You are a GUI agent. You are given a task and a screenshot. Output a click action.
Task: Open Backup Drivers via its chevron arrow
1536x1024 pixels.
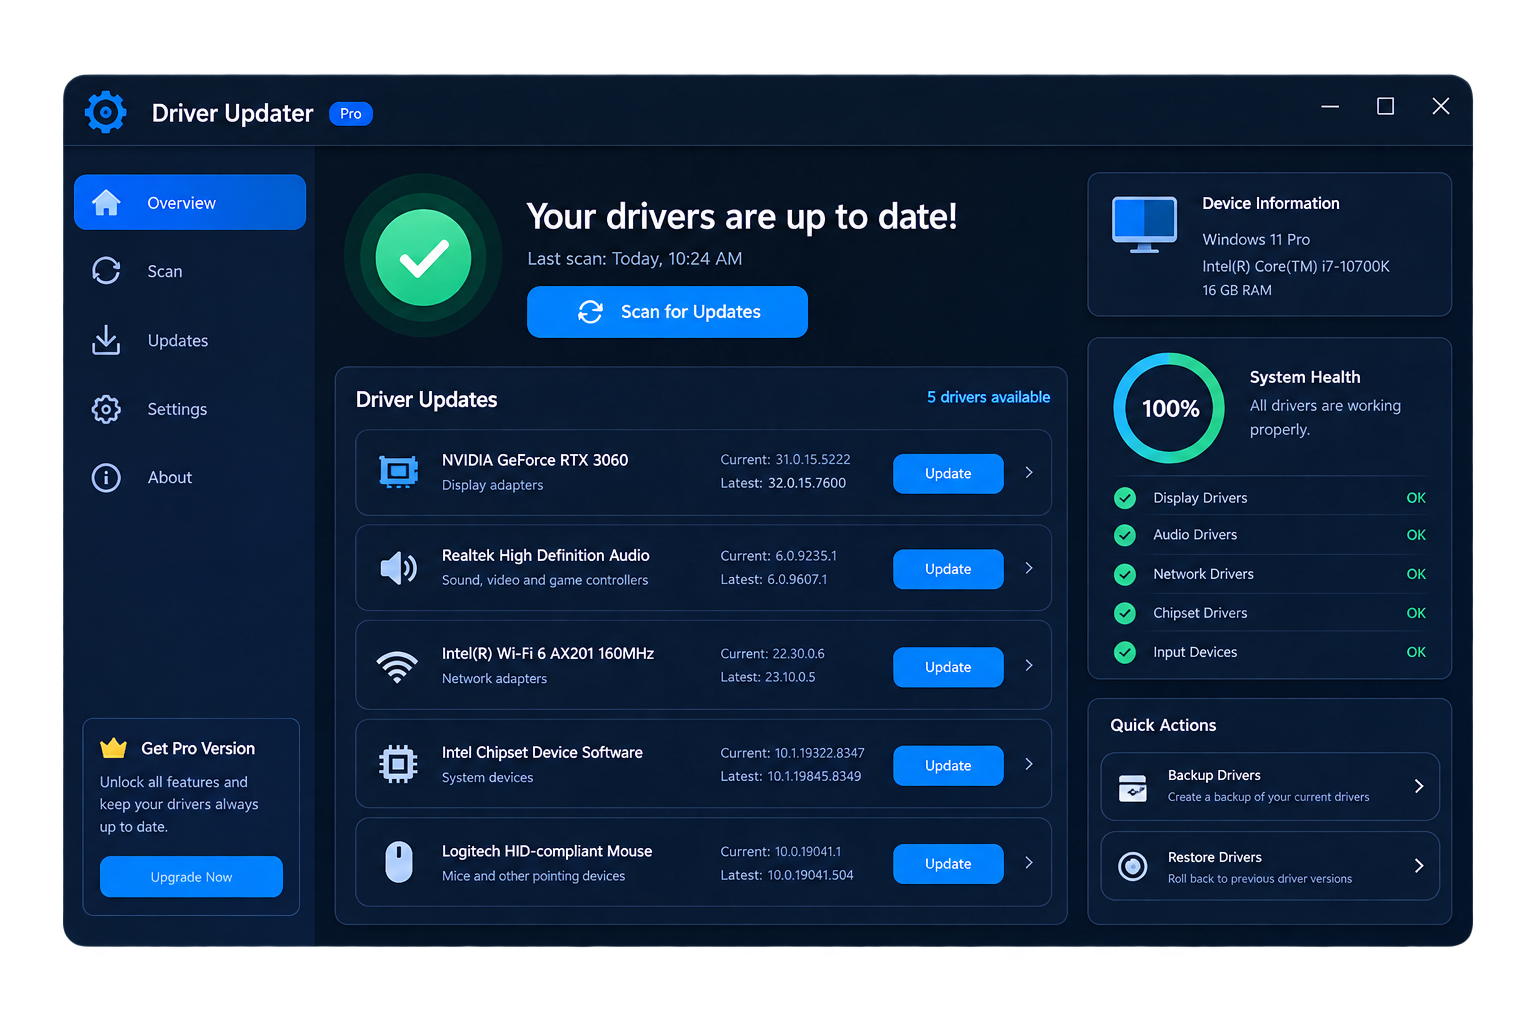pyautogui.click(x=1419, y=786)
